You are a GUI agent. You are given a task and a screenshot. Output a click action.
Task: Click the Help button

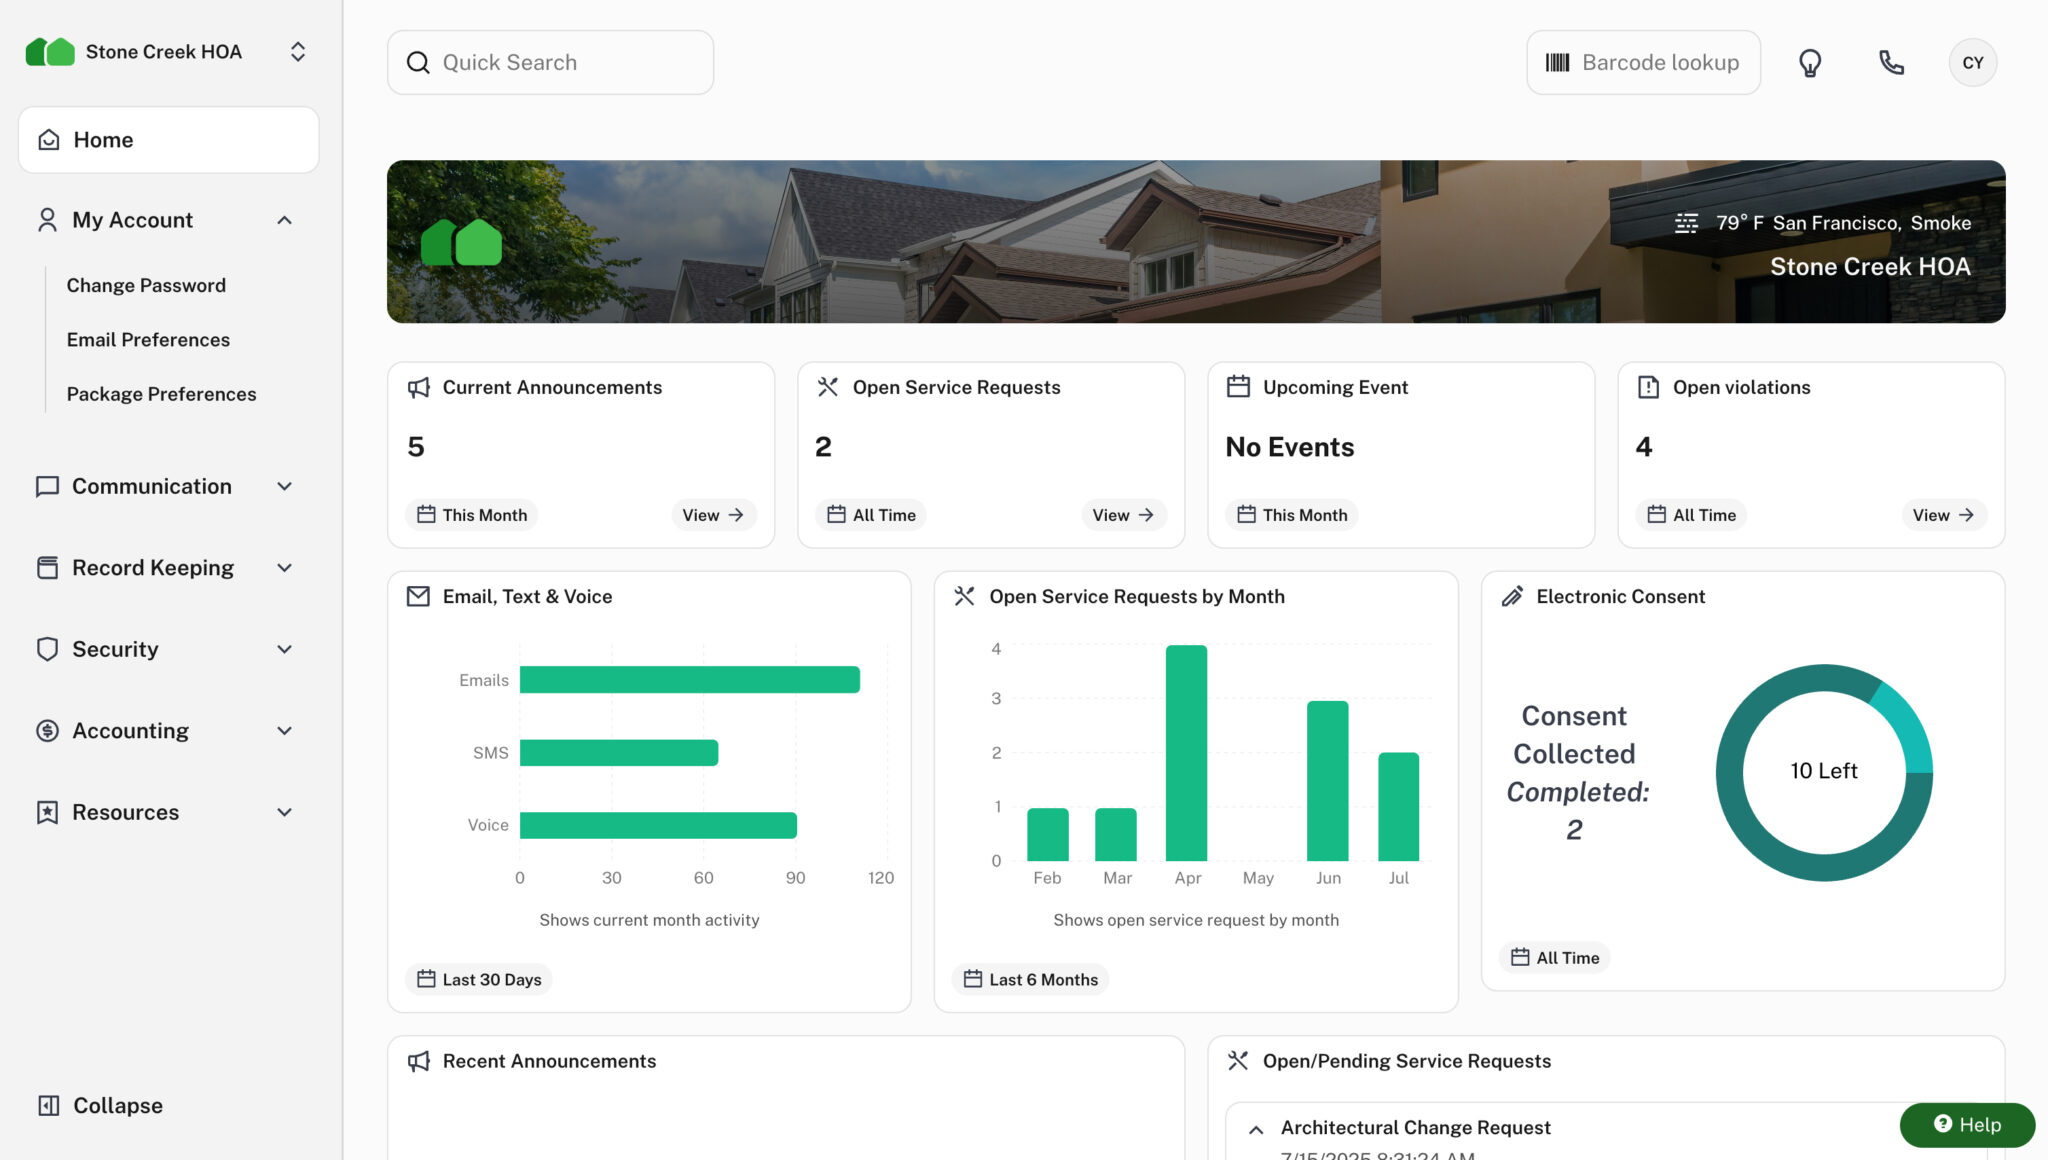pyautogui.click(x=1966, y=1124)
